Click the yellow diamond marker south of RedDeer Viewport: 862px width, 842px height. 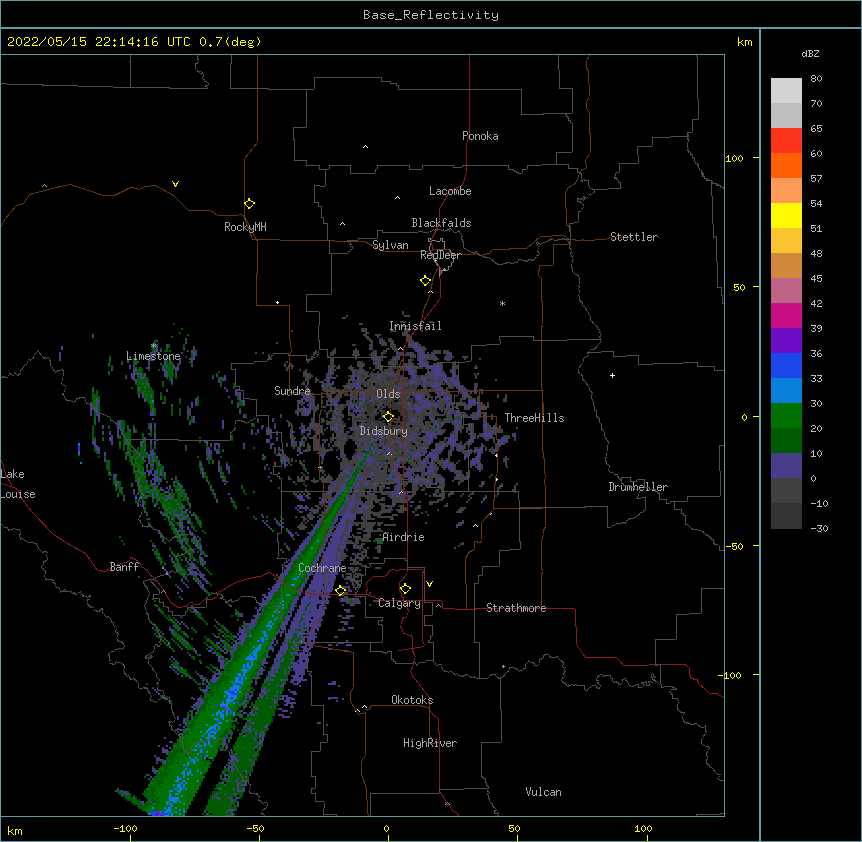425,281
